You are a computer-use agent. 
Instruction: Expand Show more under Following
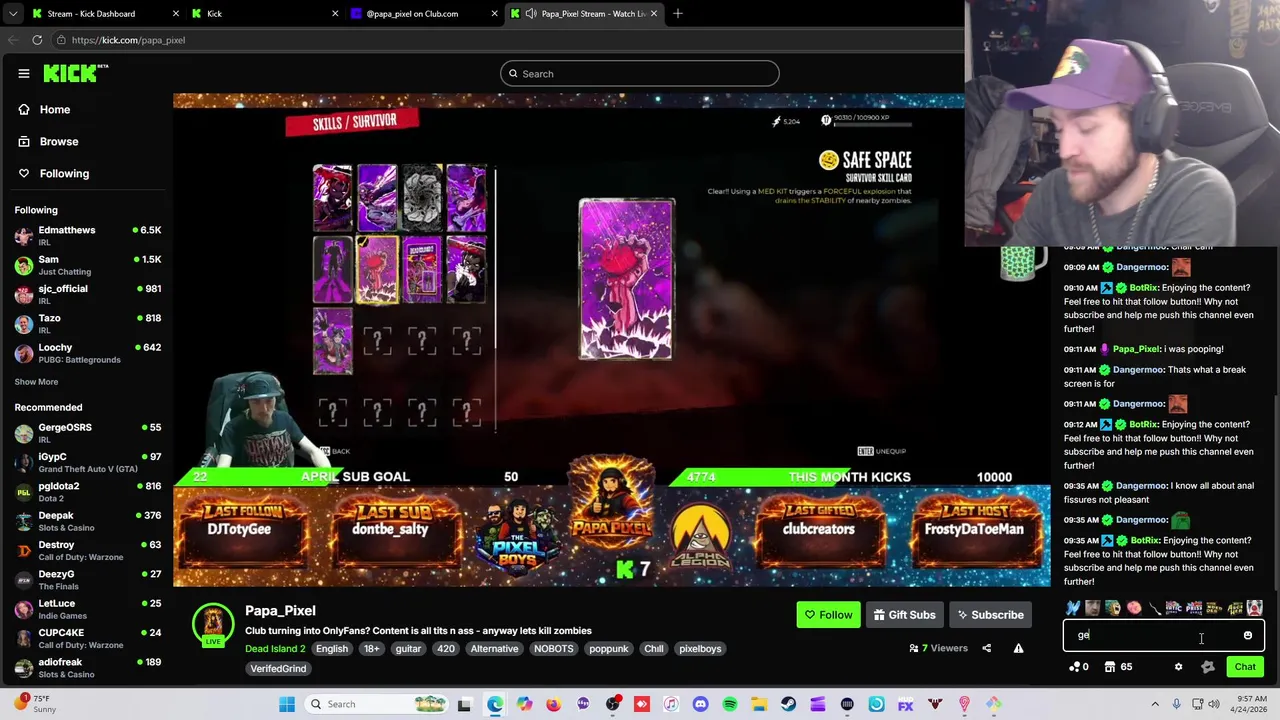pos(36,381)
